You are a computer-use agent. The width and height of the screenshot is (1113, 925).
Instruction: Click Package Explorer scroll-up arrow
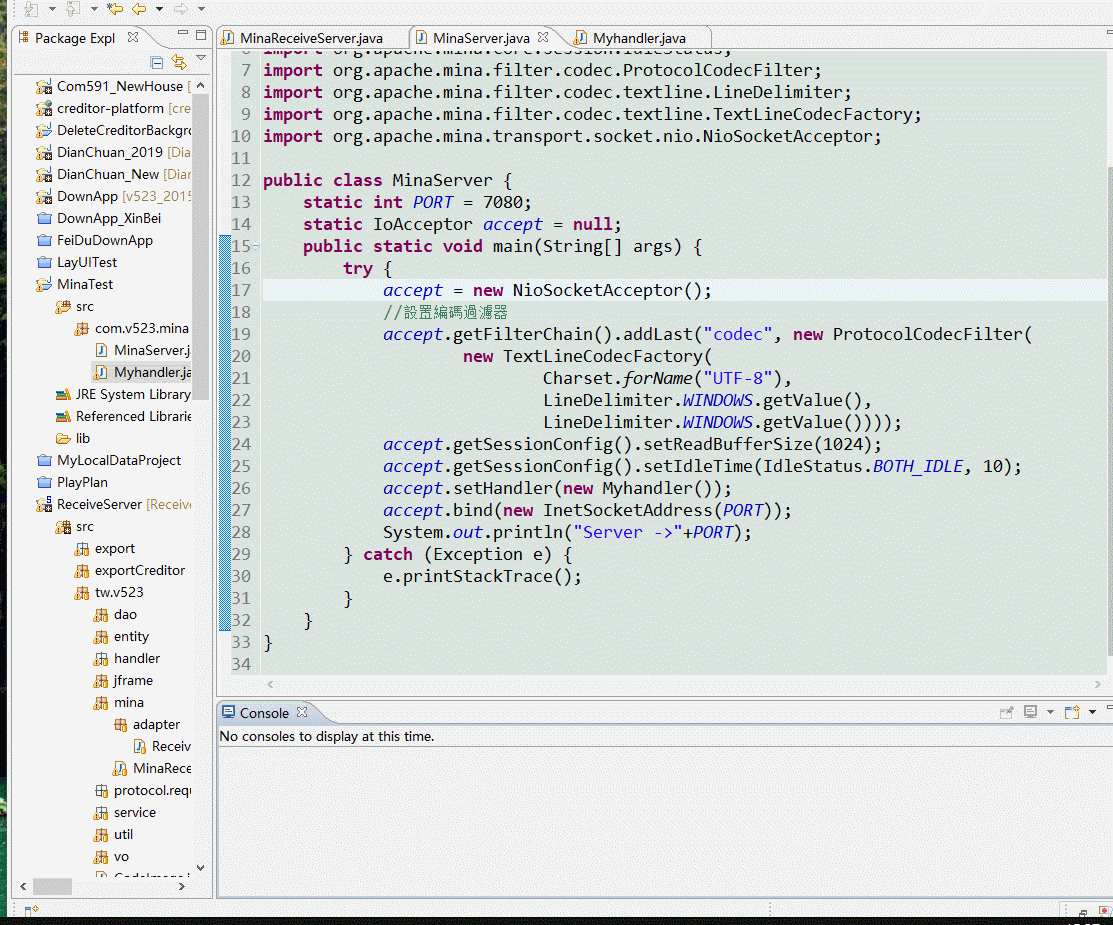pyautogui.click(x=201, y=86)
